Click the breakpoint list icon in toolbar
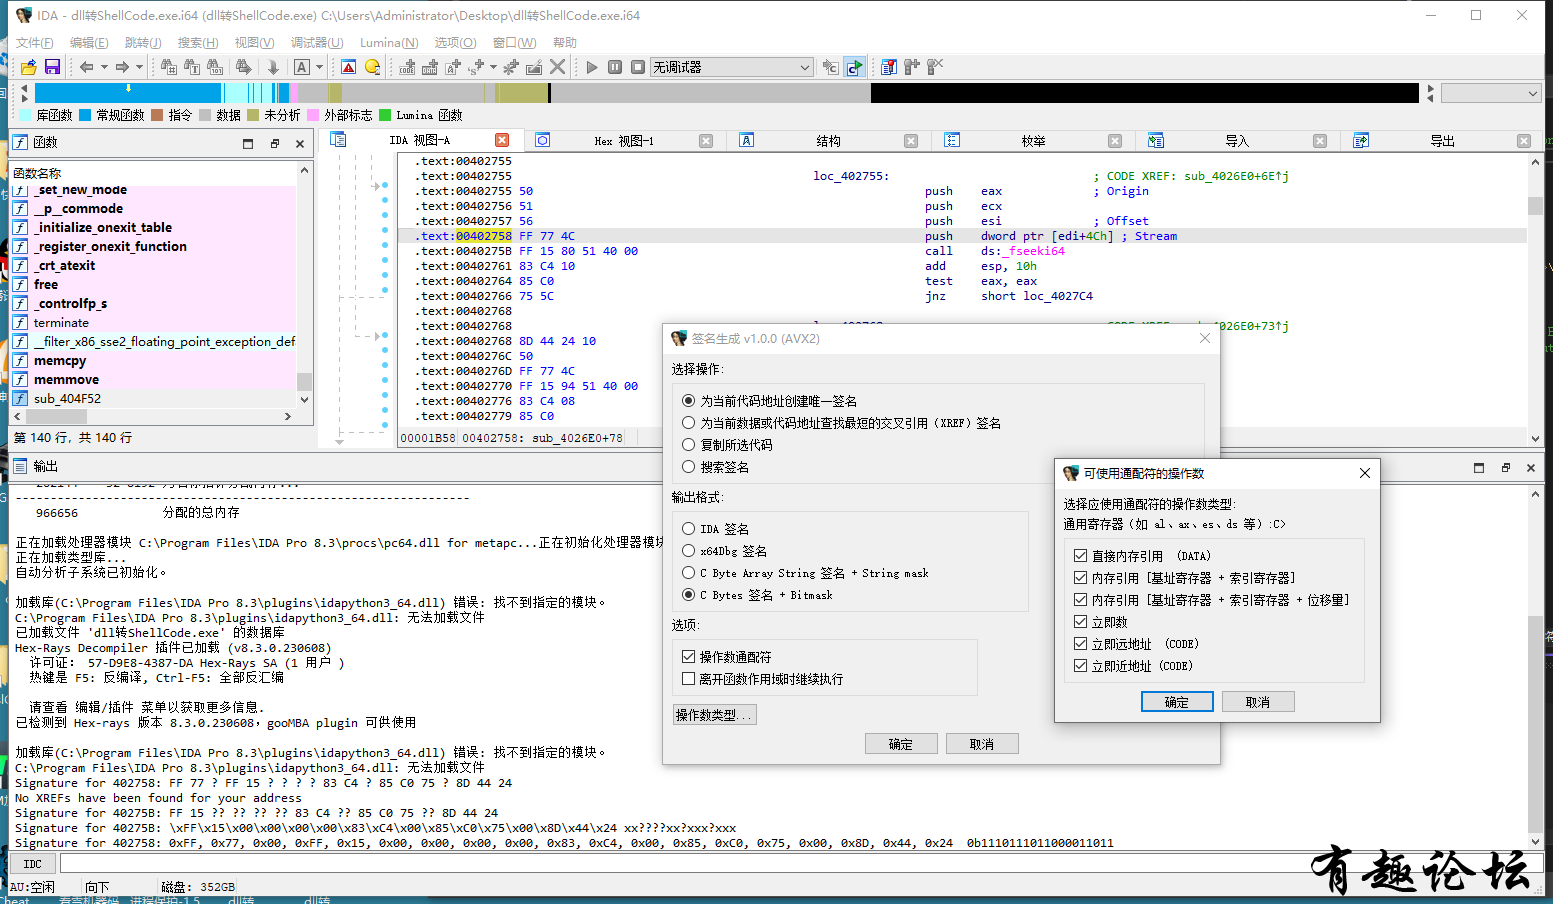This screenshot has width=1553, height=904. click(x=888, y=67)
